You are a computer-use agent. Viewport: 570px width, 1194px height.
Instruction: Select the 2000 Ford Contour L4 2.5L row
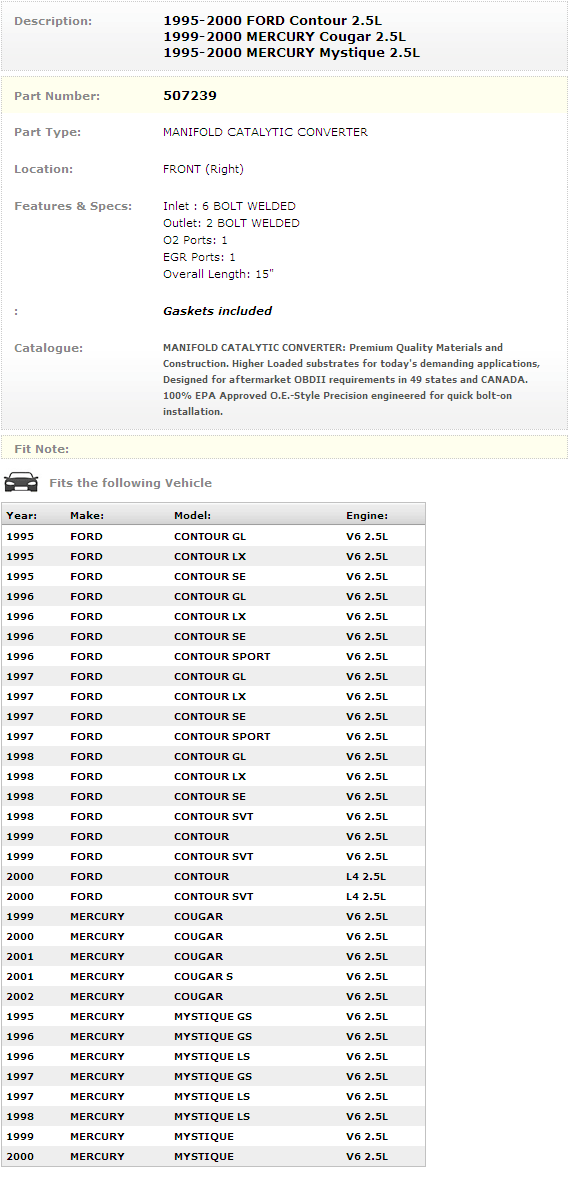tap(213, 876)
